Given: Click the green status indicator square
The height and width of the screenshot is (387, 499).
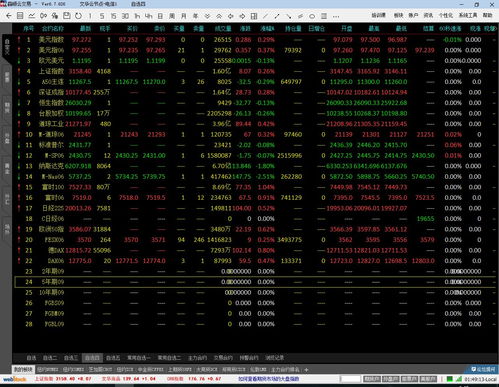Looking at the screenshot, I should click(x=449, y=379).
